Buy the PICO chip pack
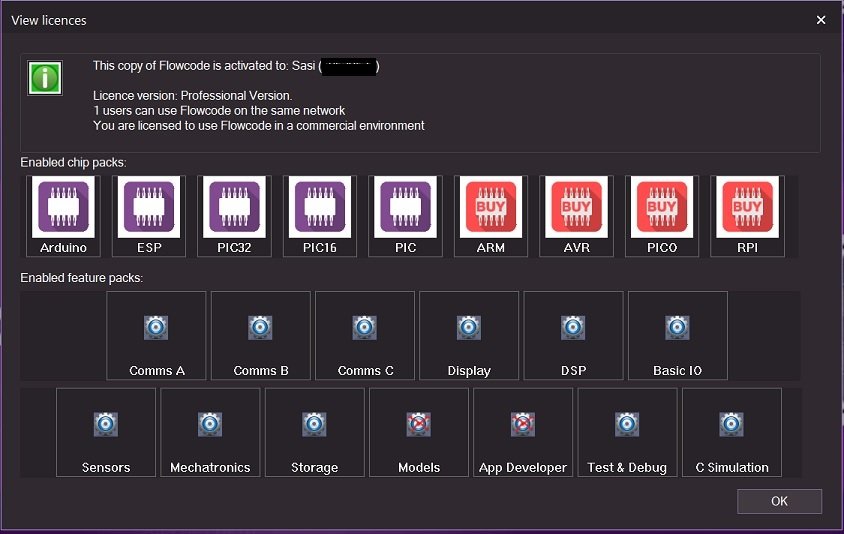 pos(662,208)
